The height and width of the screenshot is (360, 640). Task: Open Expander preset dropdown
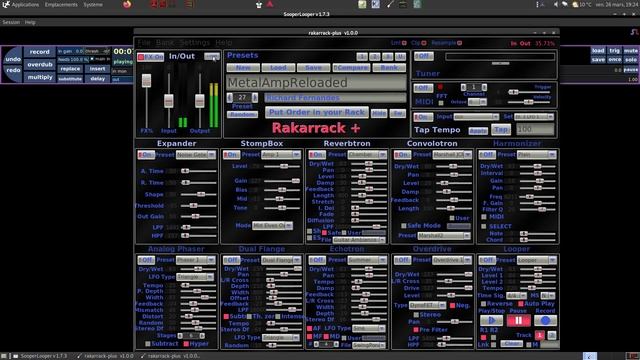point(196,155)
